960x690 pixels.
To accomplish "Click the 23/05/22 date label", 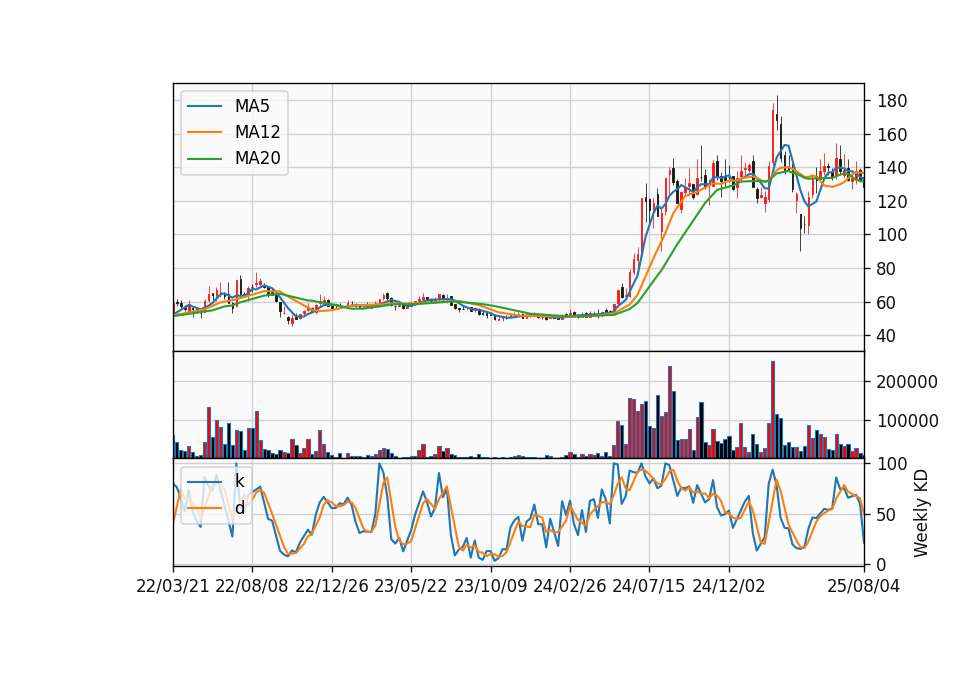I will tap(411, 586).
